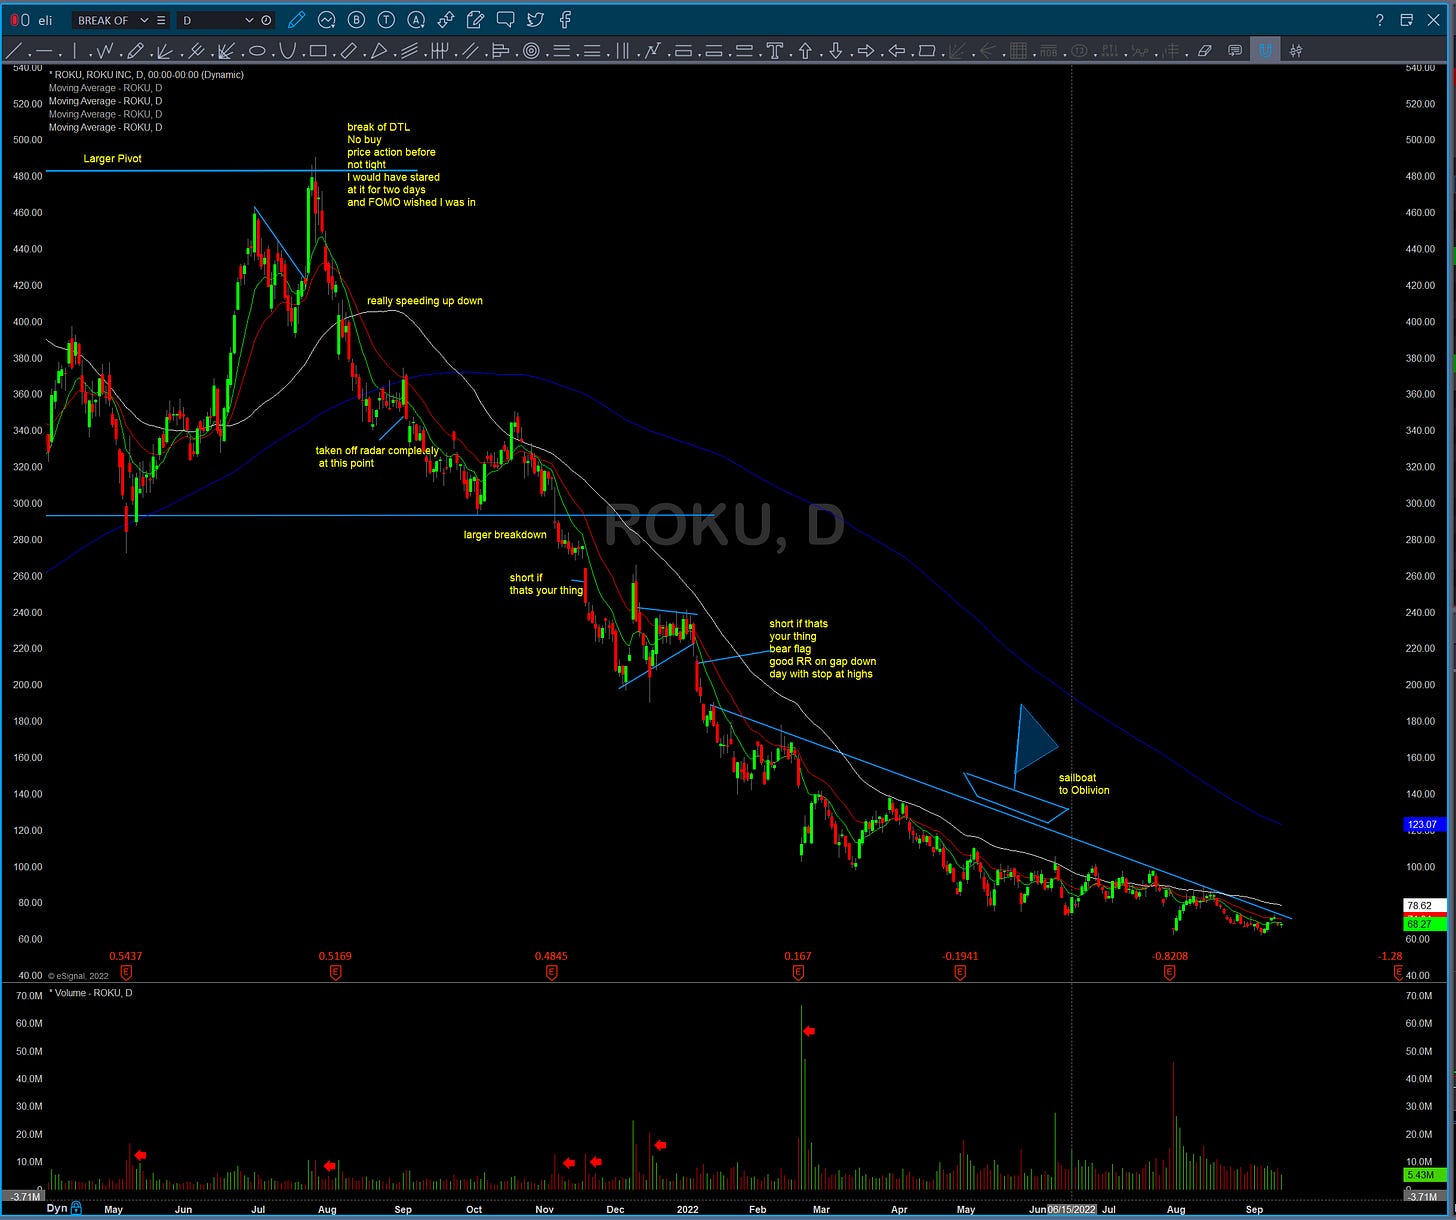This screenshot has height=1220, width=1456.
Task: Open the symbol list menu icon
Action: click(161, 20)
